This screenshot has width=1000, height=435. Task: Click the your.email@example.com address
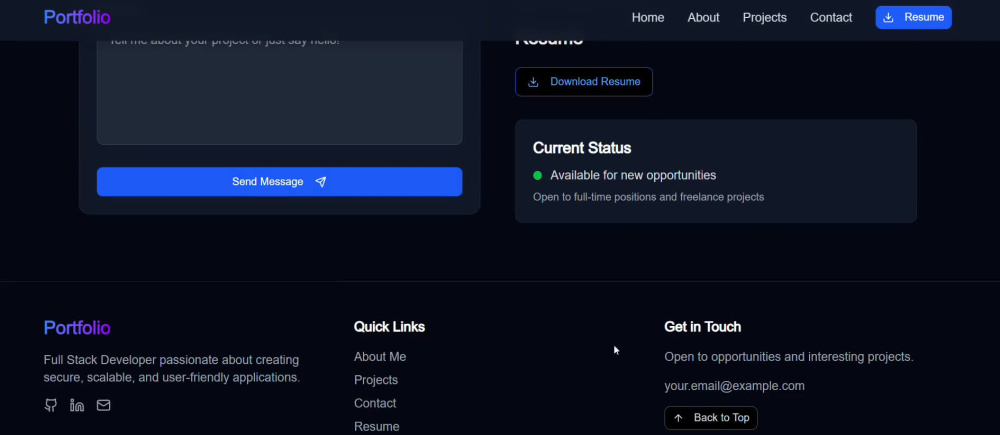[735, 386]
